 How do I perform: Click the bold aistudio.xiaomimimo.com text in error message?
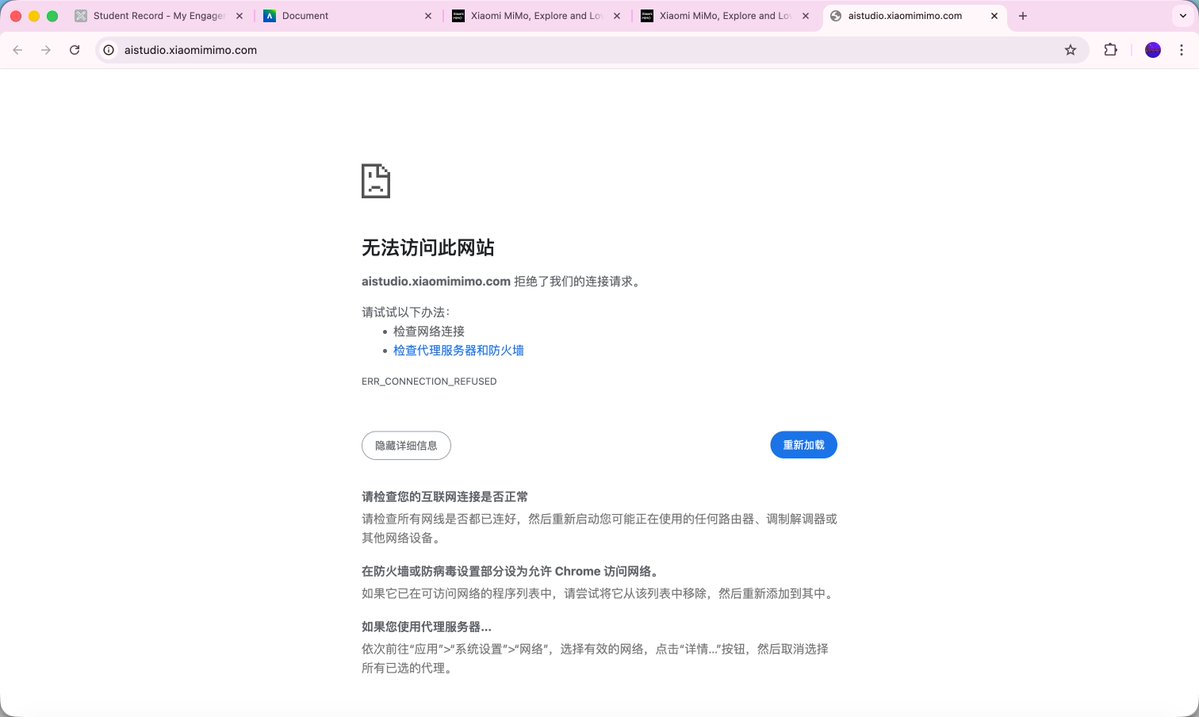point(436,281)
